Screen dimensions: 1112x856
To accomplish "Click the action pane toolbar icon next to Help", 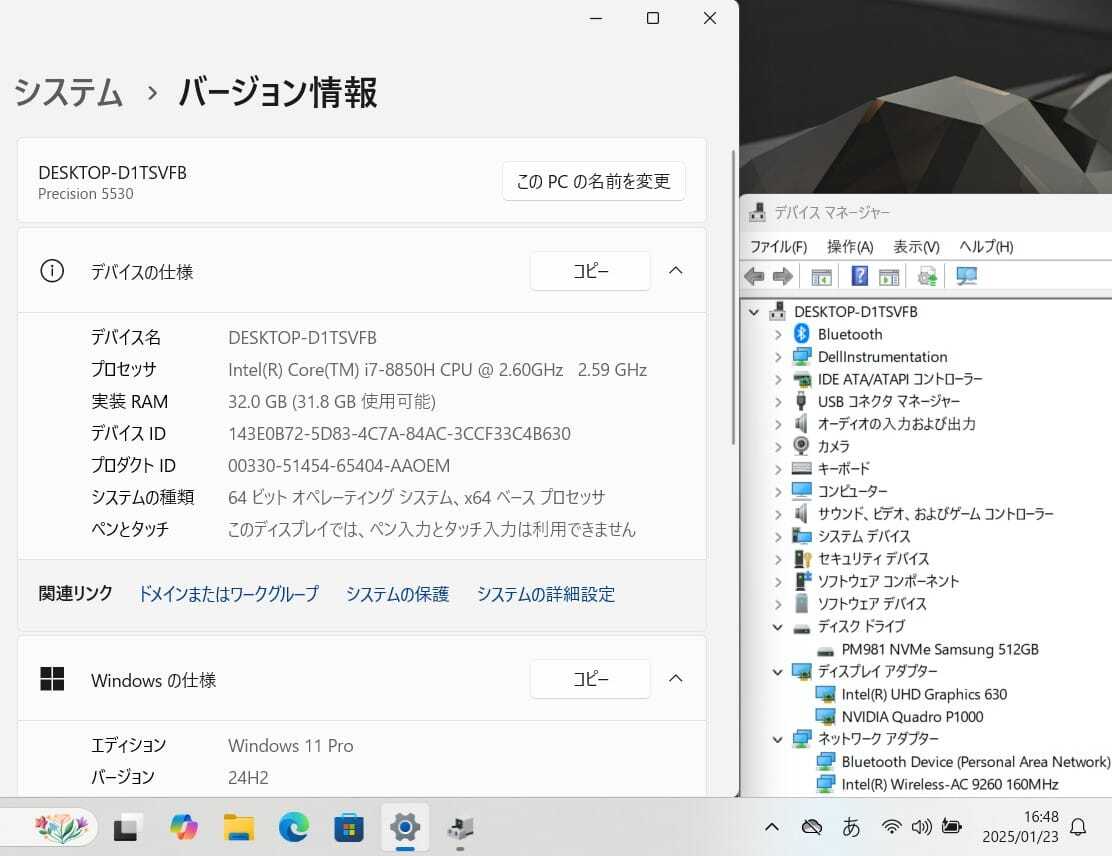I will click(x=889, y=277).
